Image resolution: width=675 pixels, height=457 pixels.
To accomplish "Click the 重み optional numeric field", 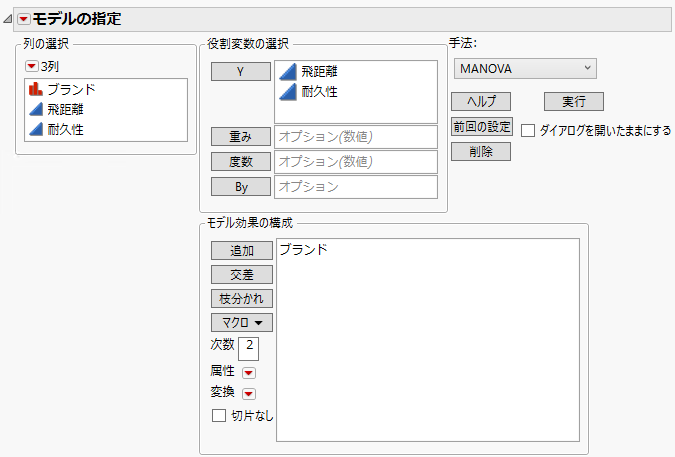I will point(356,137).
